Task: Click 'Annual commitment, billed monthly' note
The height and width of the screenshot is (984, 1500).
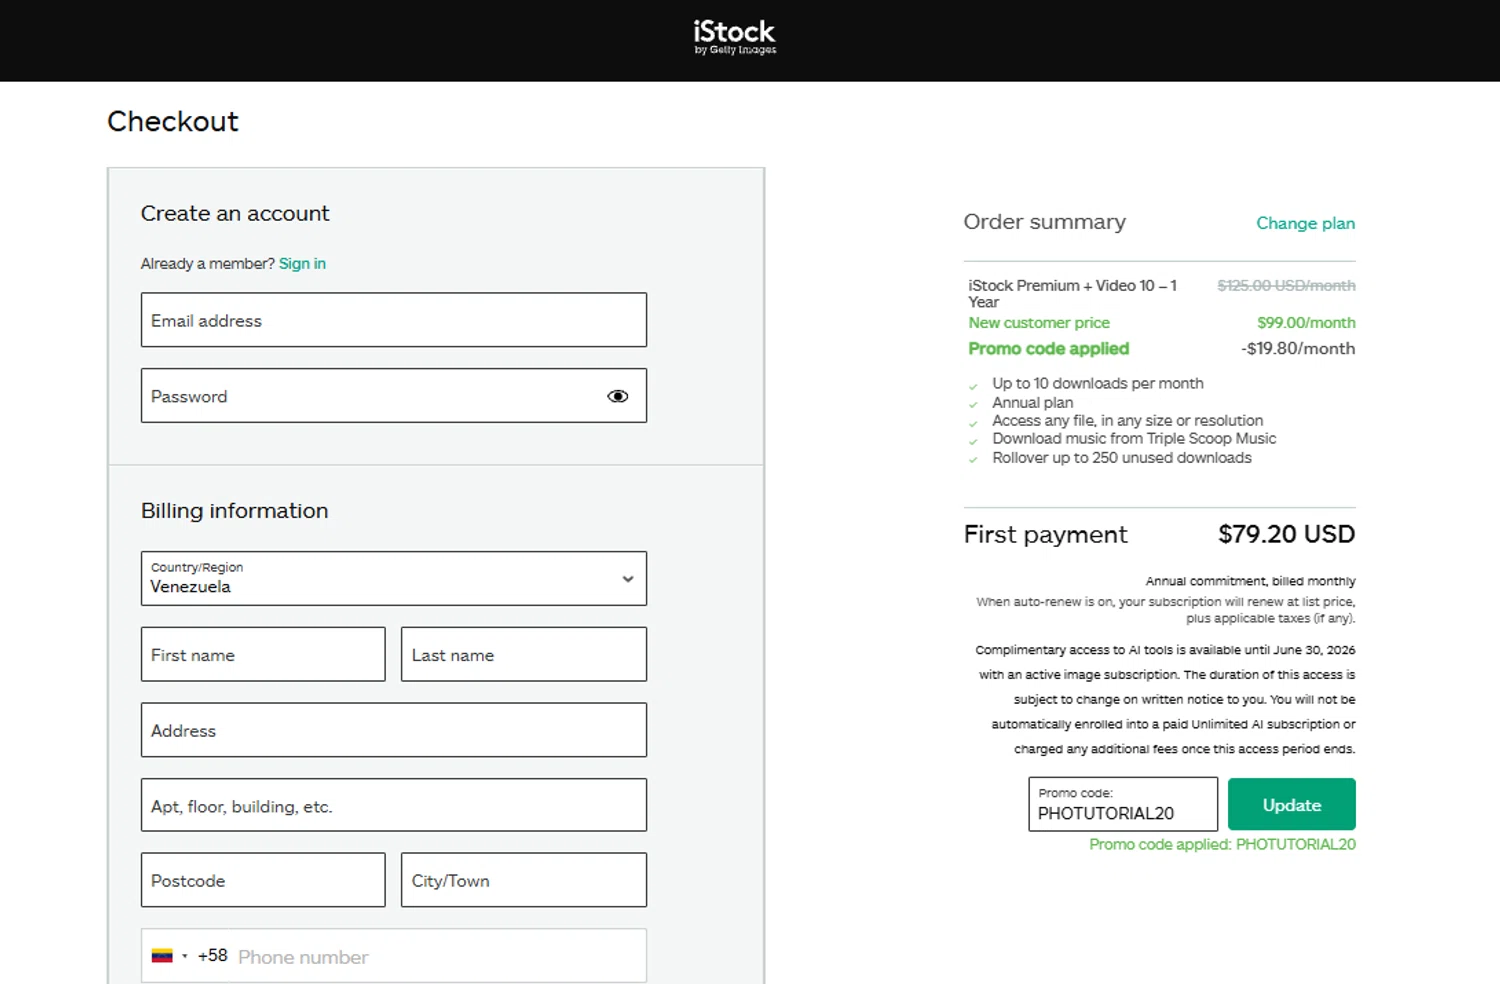Action: point(1250,581)
